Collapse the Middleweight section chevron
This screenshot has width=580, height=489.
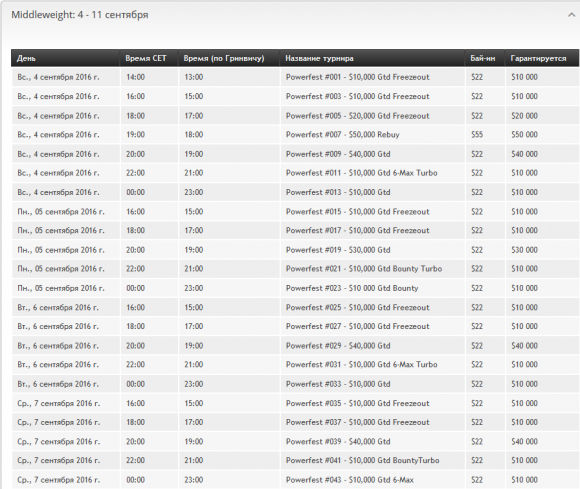point(571,15)
